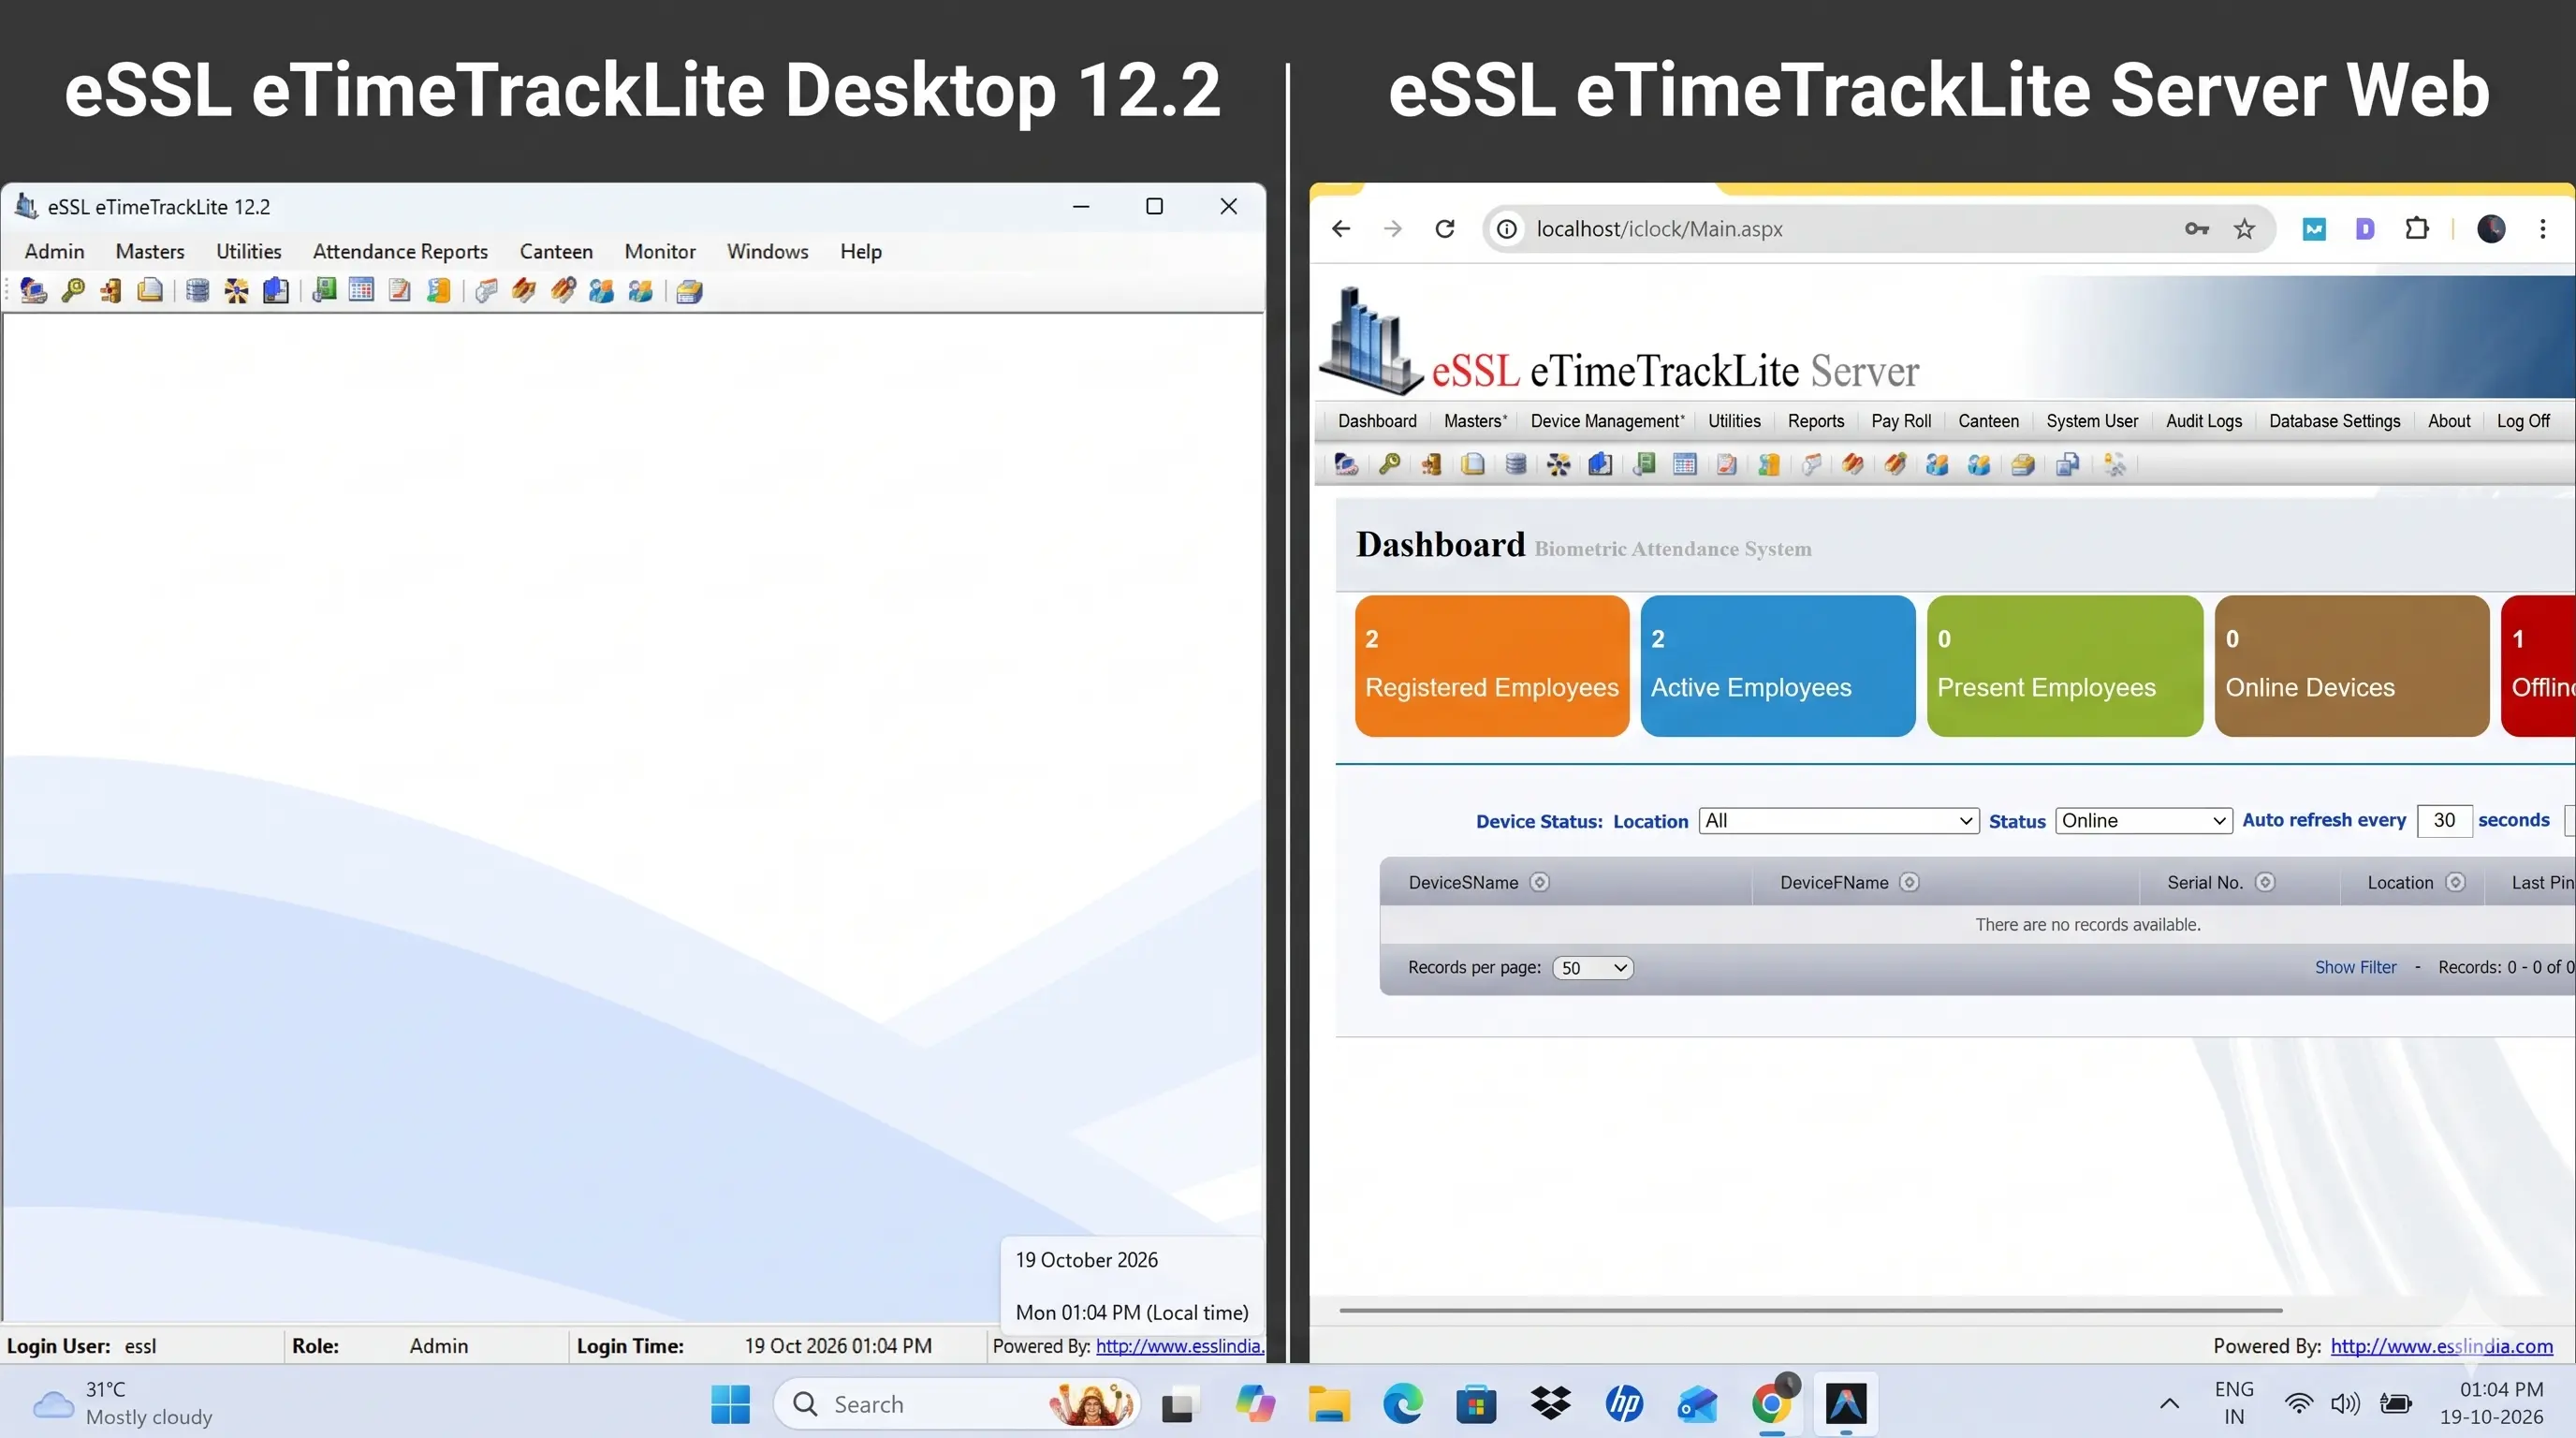
Task: Open Attendance Reports menu in Desktop 12.2
Action: click(x=400, y=252)
